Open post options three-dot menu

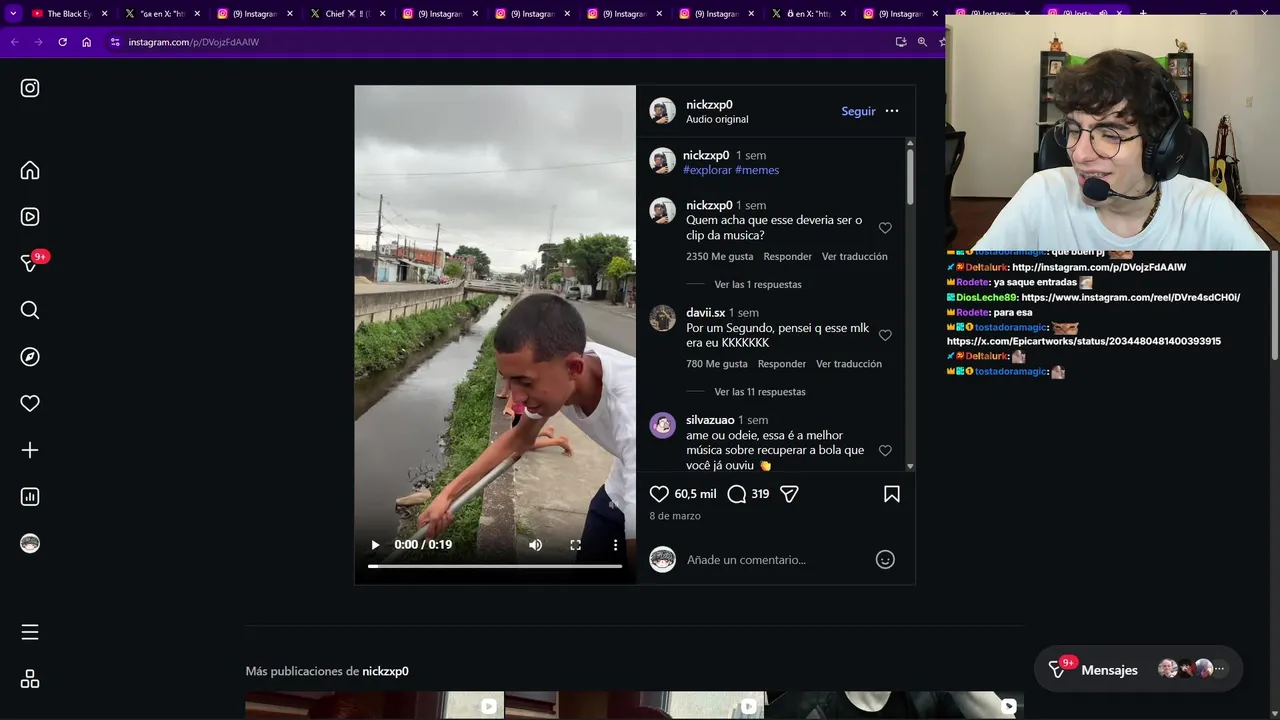pyautogui.click(x=892, y=111)
